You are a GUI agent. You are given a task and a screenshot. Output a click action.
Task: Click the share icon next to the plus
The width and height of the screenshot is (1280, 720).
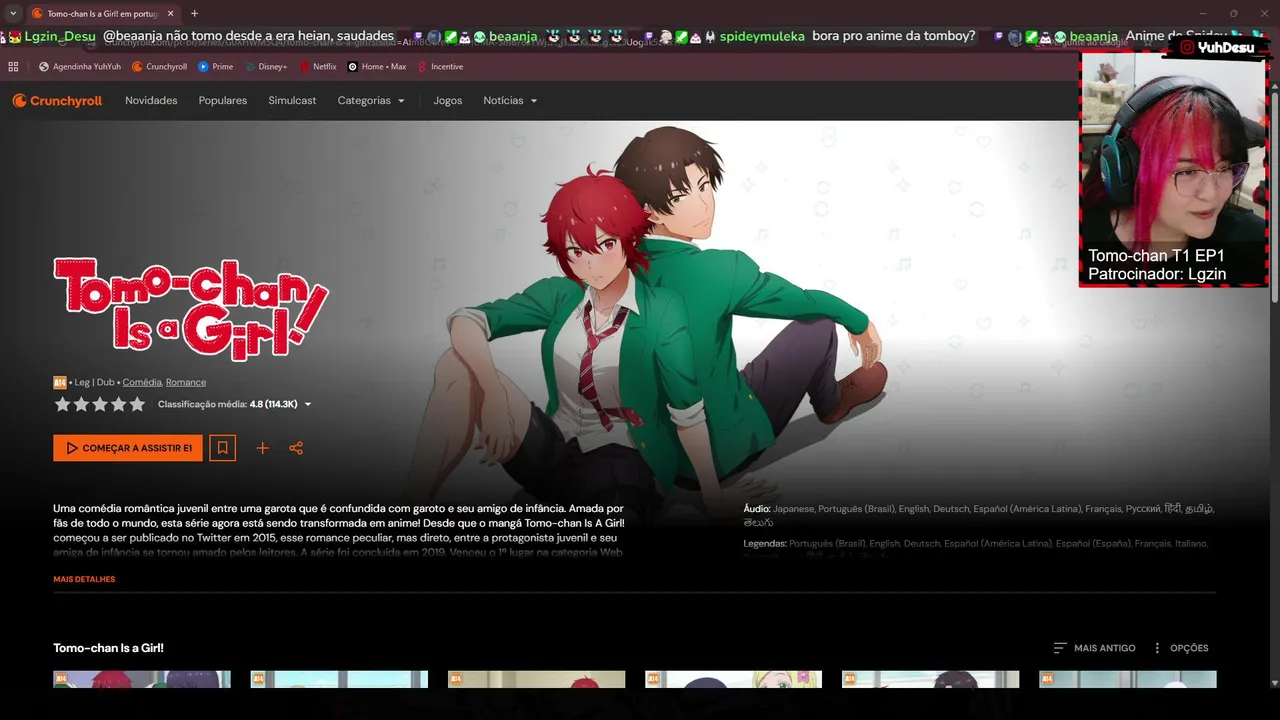pyautogui.click(x=296, y=448)
